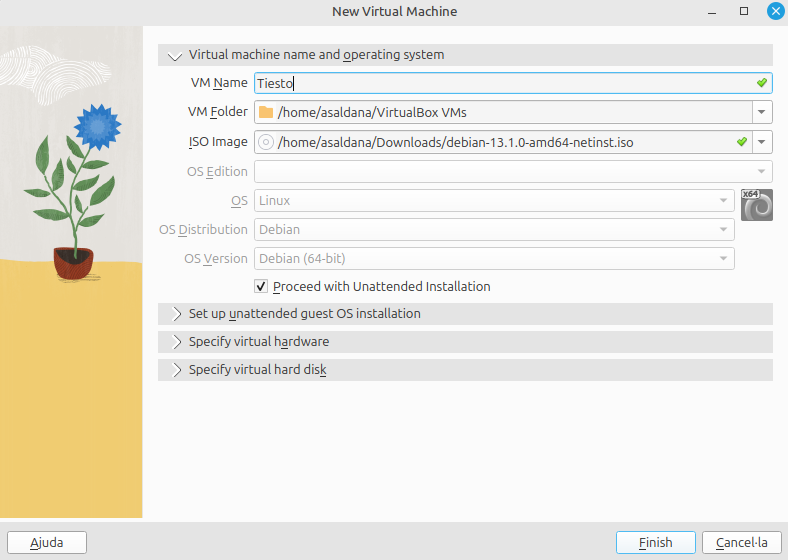
Task: Click the disc icon in ISO Image field
Action: 265,142
